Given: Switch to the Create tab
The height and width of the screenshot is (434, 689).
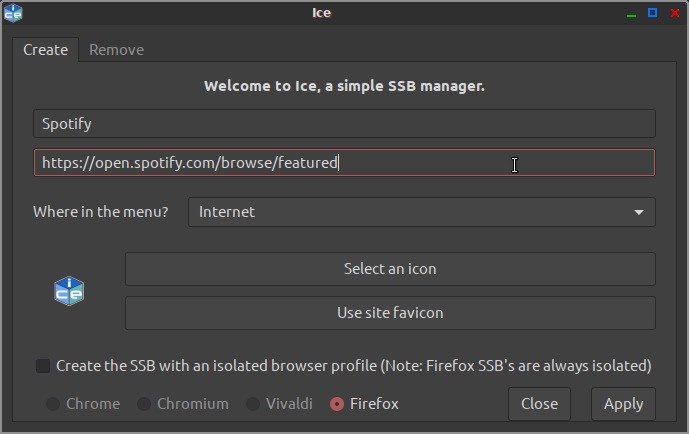Looking at the screenshot, I should point(46,50).
